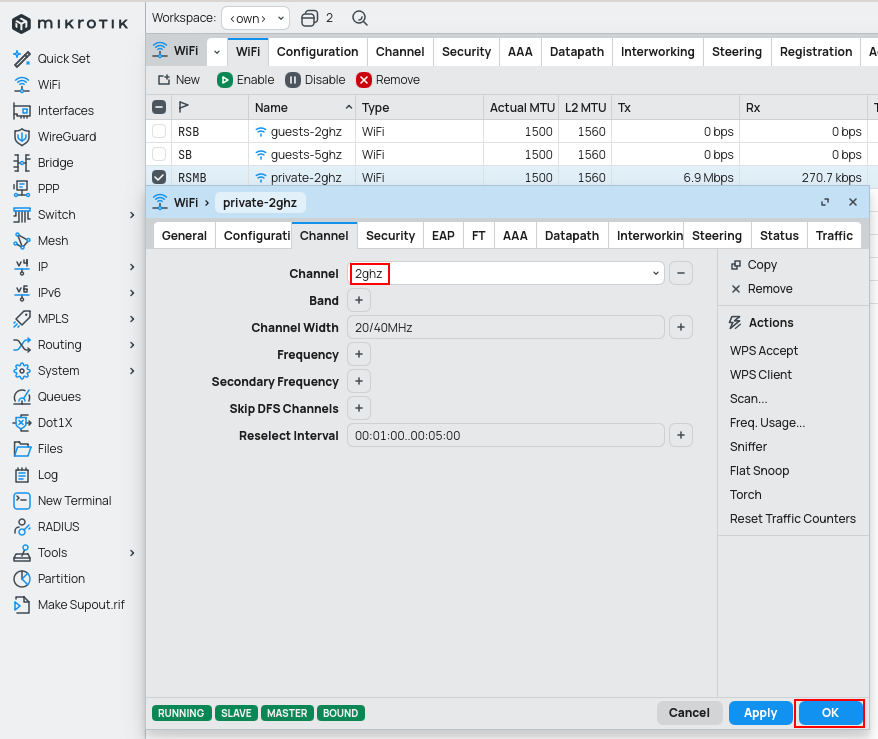
Task: Expand the Tools submenu
Action: pos(132,553)
